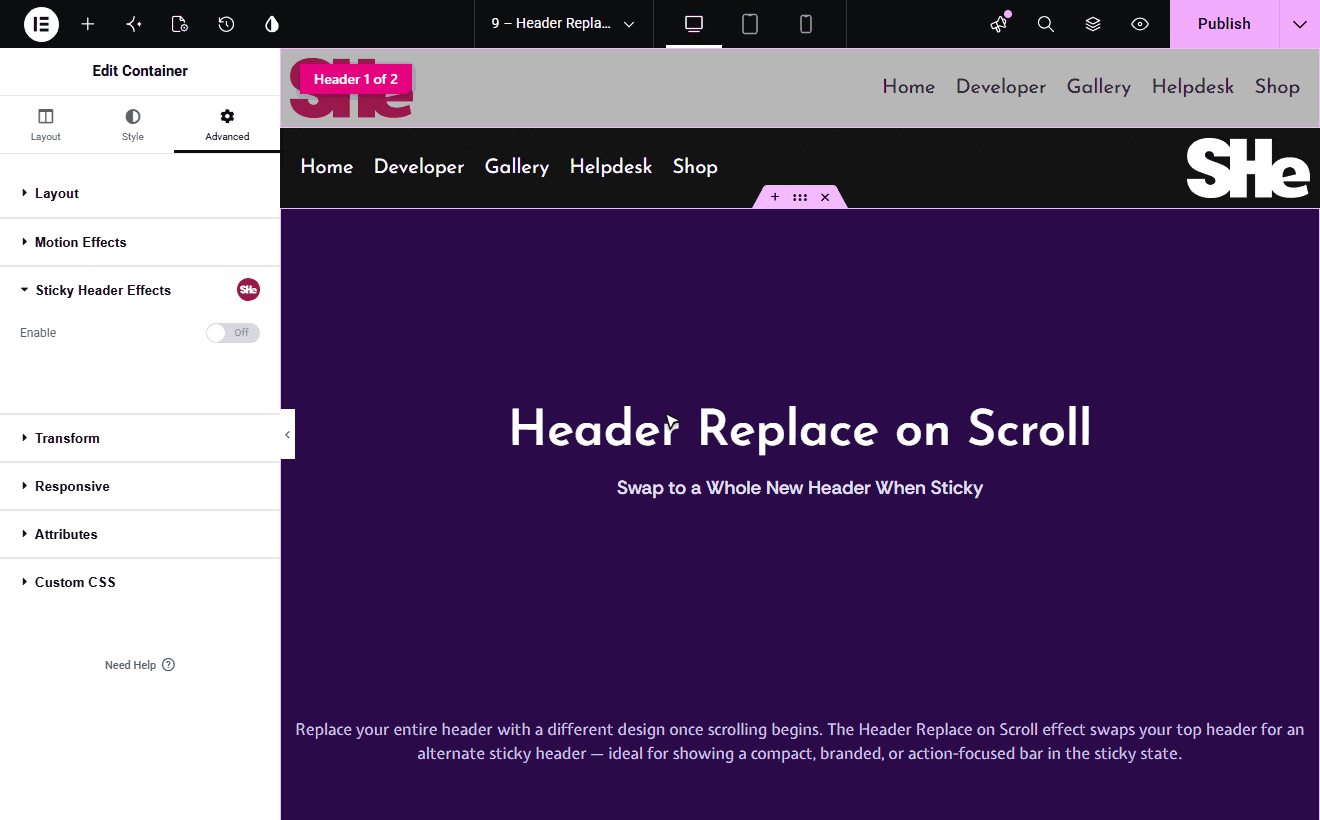Click Gallery in the gray header menu
The height and width of the screenshot is (820, 1320).
[x=1099, y=87]
